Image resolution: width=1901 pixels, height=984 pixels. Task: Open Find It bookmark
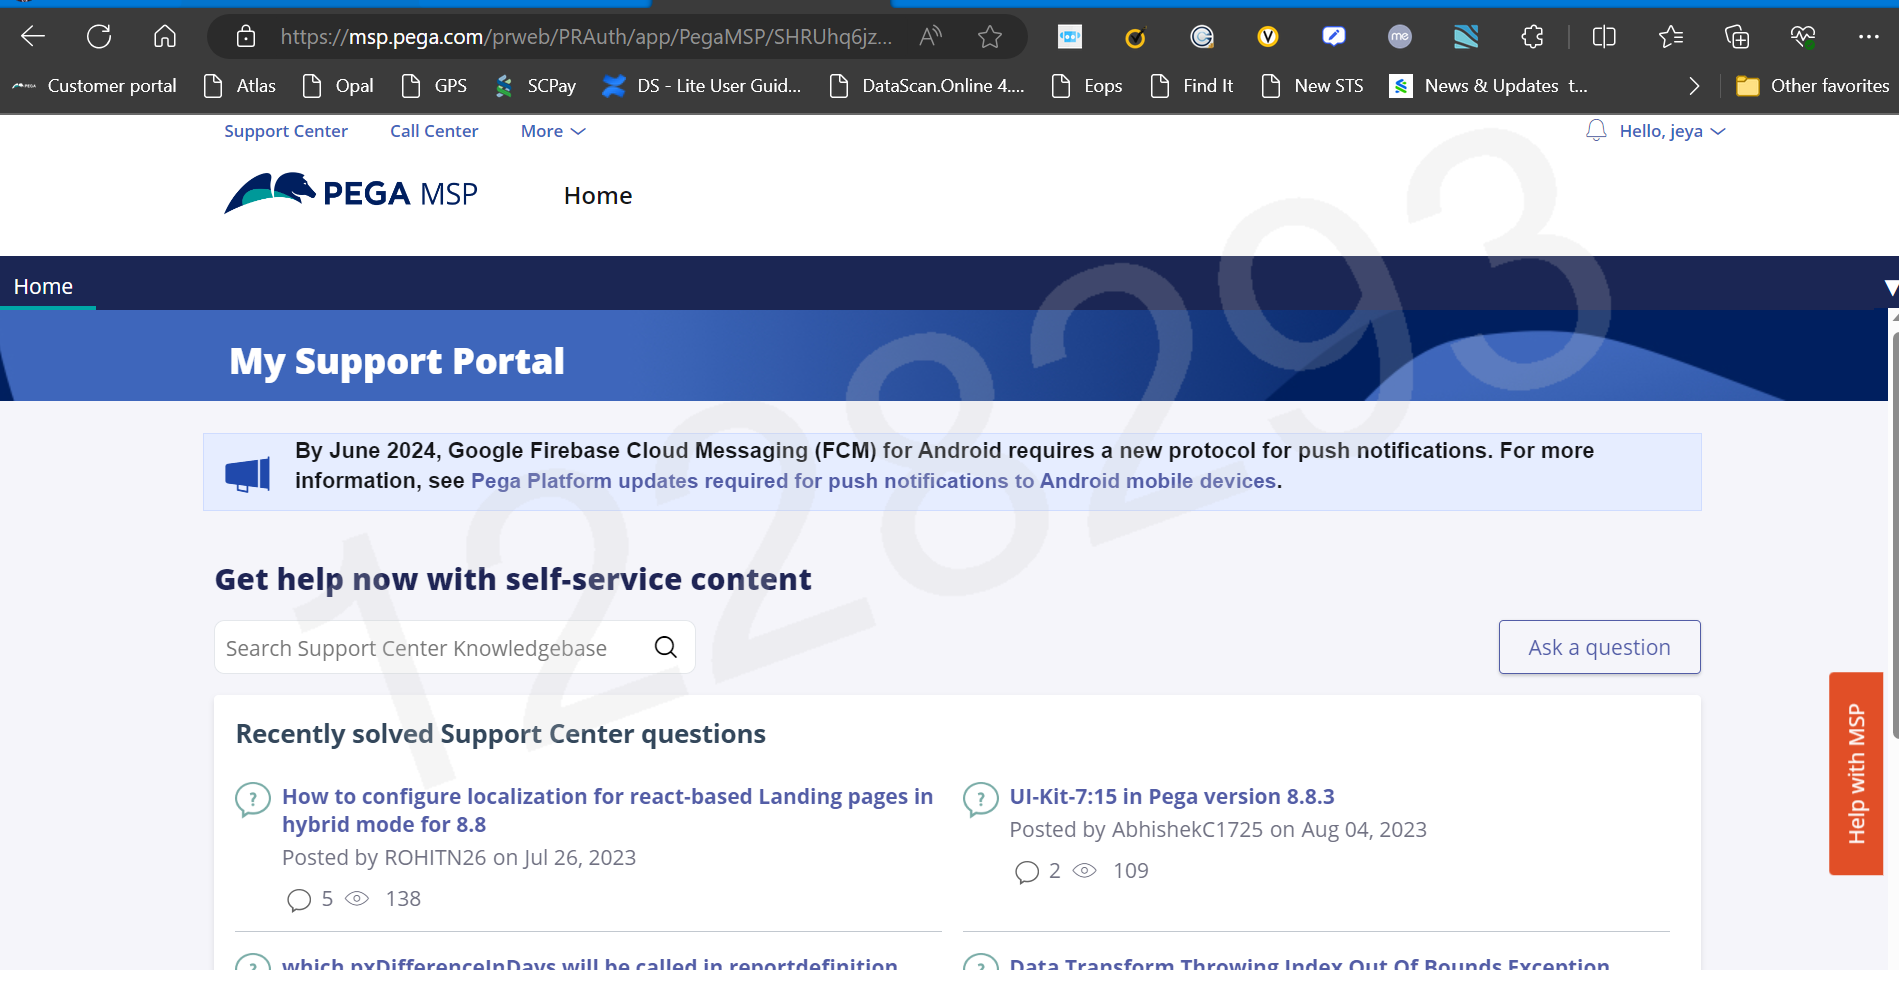coord(1192,86)
